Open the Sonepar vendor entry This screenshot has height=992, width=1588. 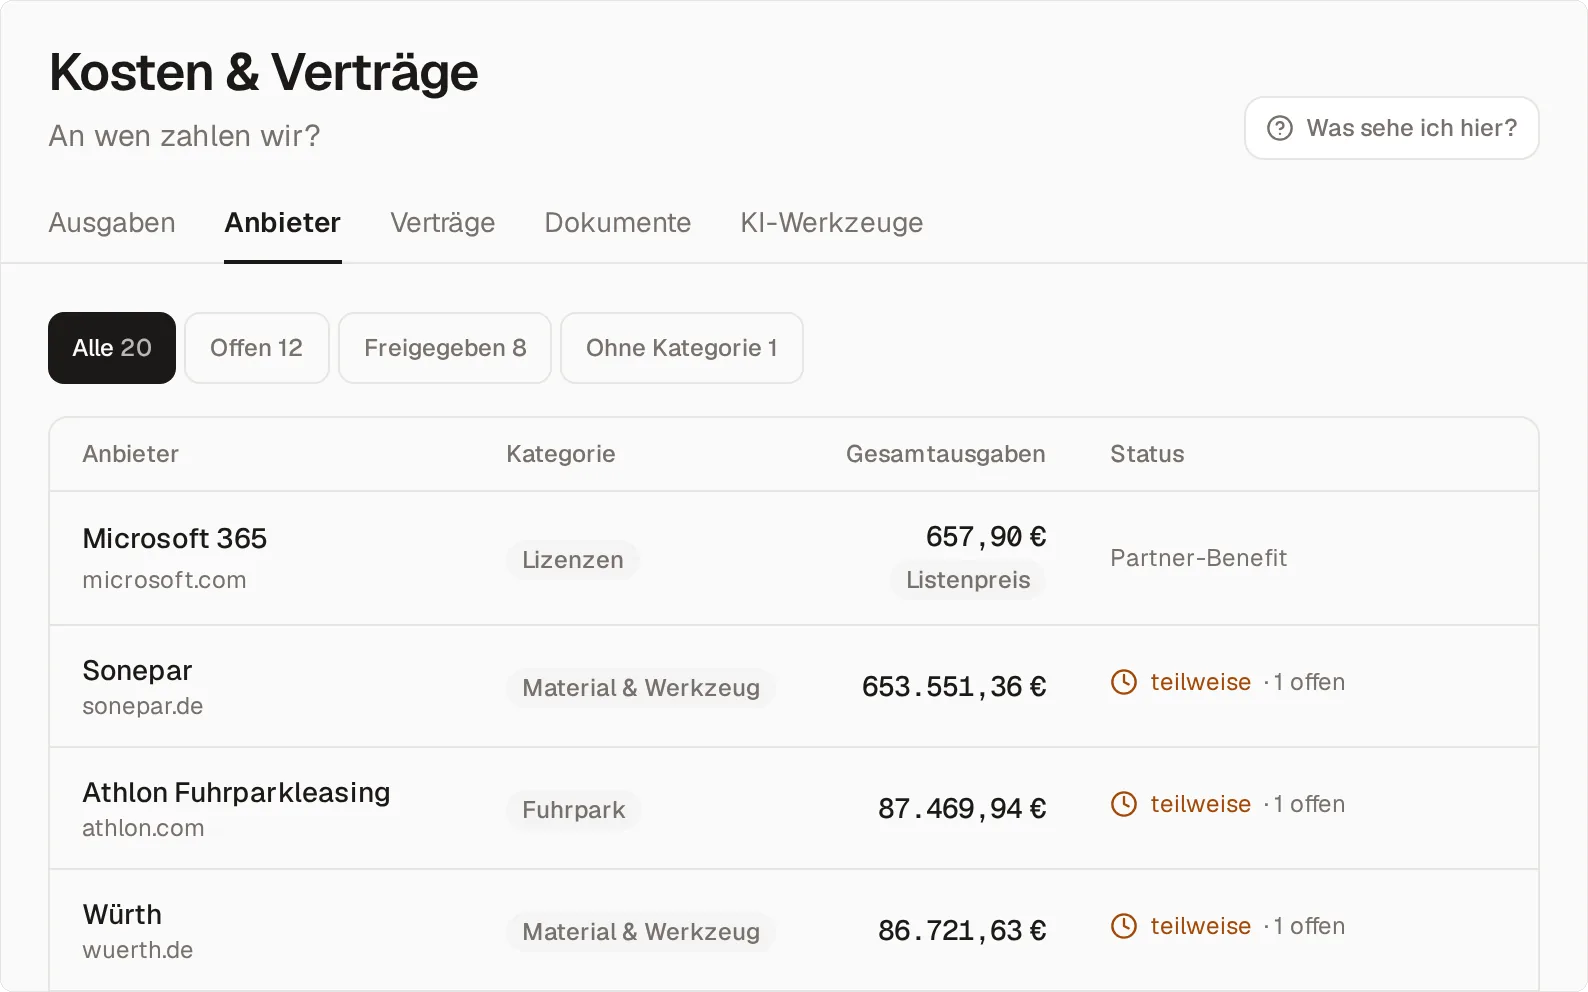(137, 670)
